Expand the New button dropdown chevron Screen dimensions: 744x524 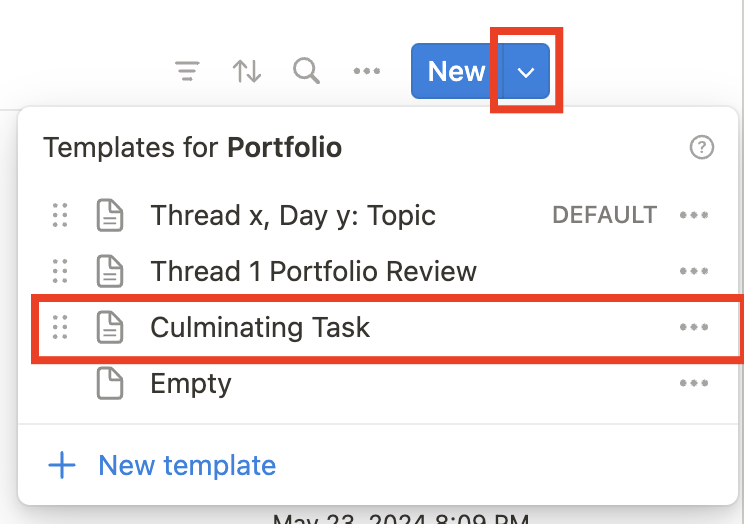[527, 72]
